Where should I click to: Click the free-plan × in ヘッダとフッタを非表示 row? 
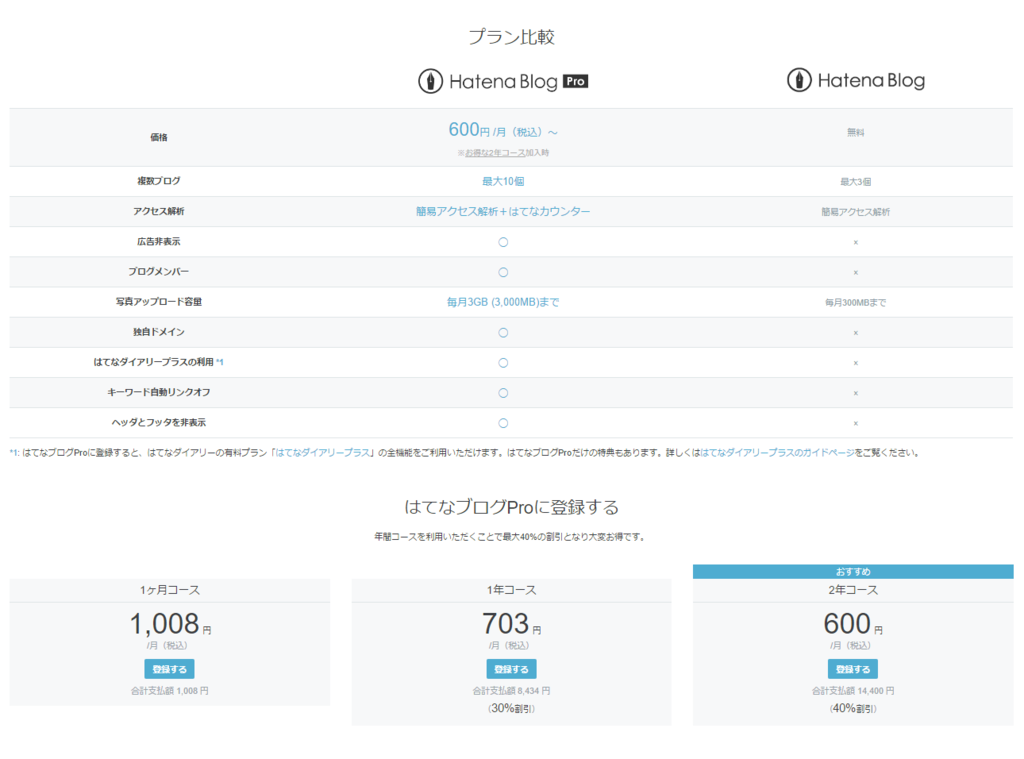(x=856, y=423)
